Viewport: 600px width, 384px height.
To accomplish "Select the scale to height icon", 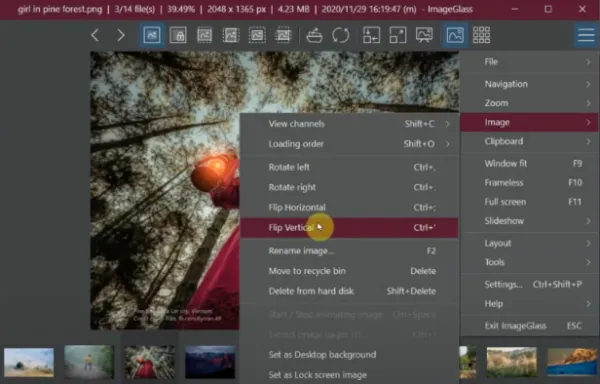I will coord(231,35).
